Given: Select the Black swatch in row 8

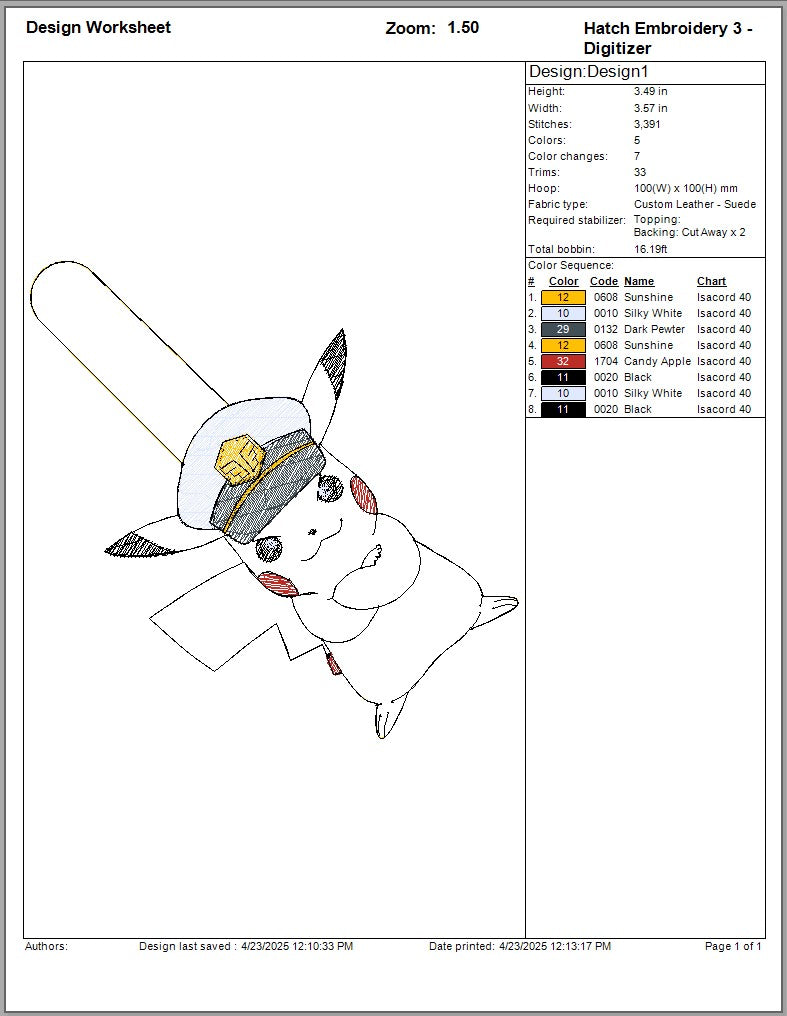Looking at the screenshot, I should click(x=563, y=409).
